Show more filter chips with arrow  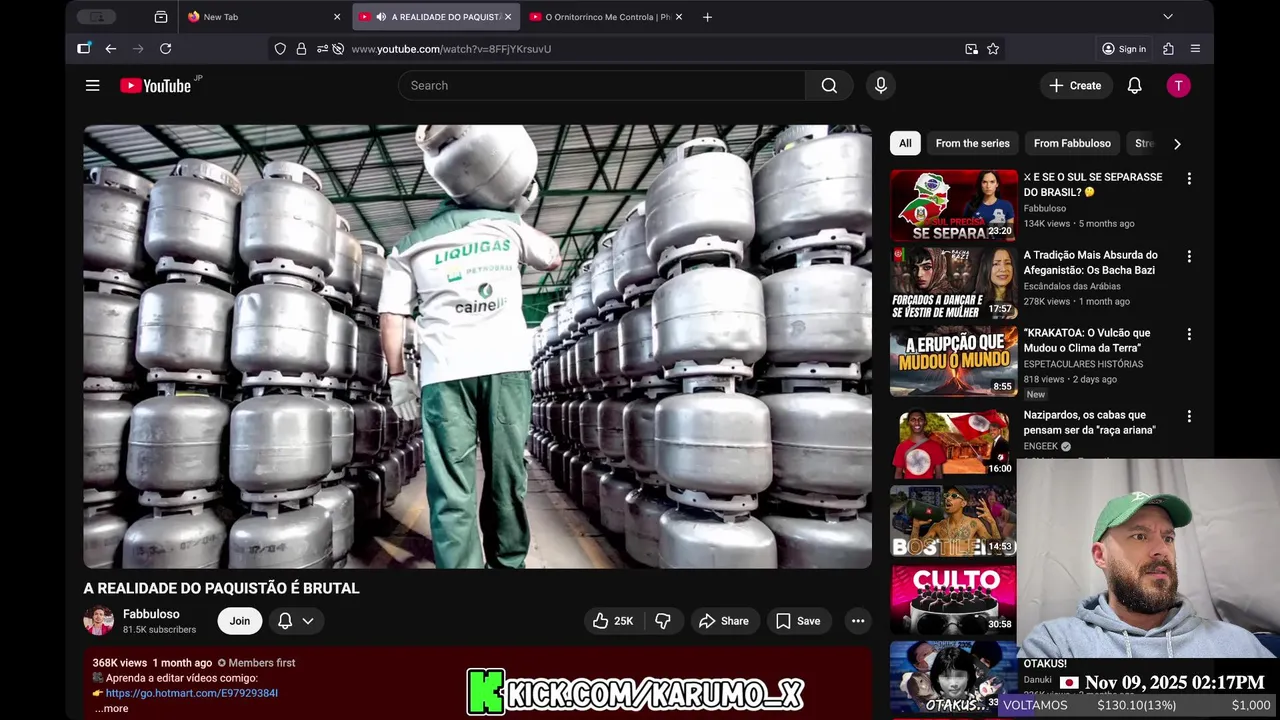coord(1177,144)
